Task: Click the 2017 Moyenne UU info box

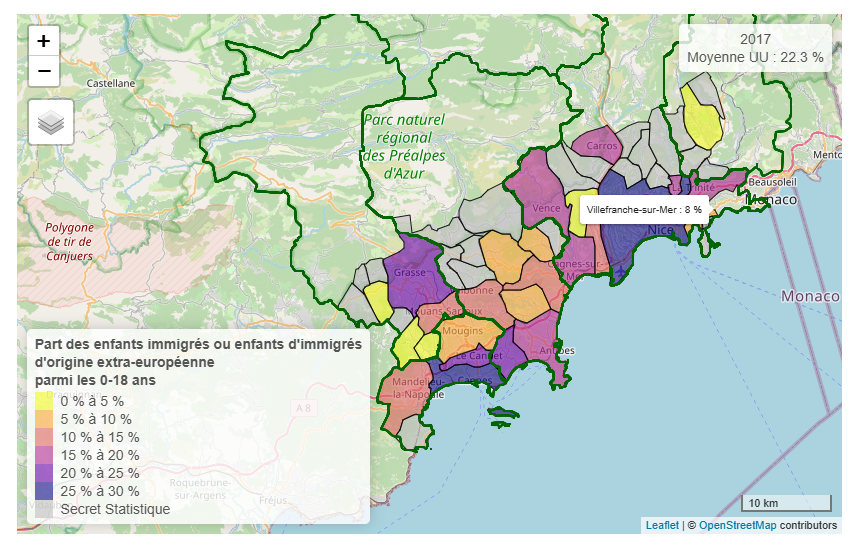Action: pos(755,48)
